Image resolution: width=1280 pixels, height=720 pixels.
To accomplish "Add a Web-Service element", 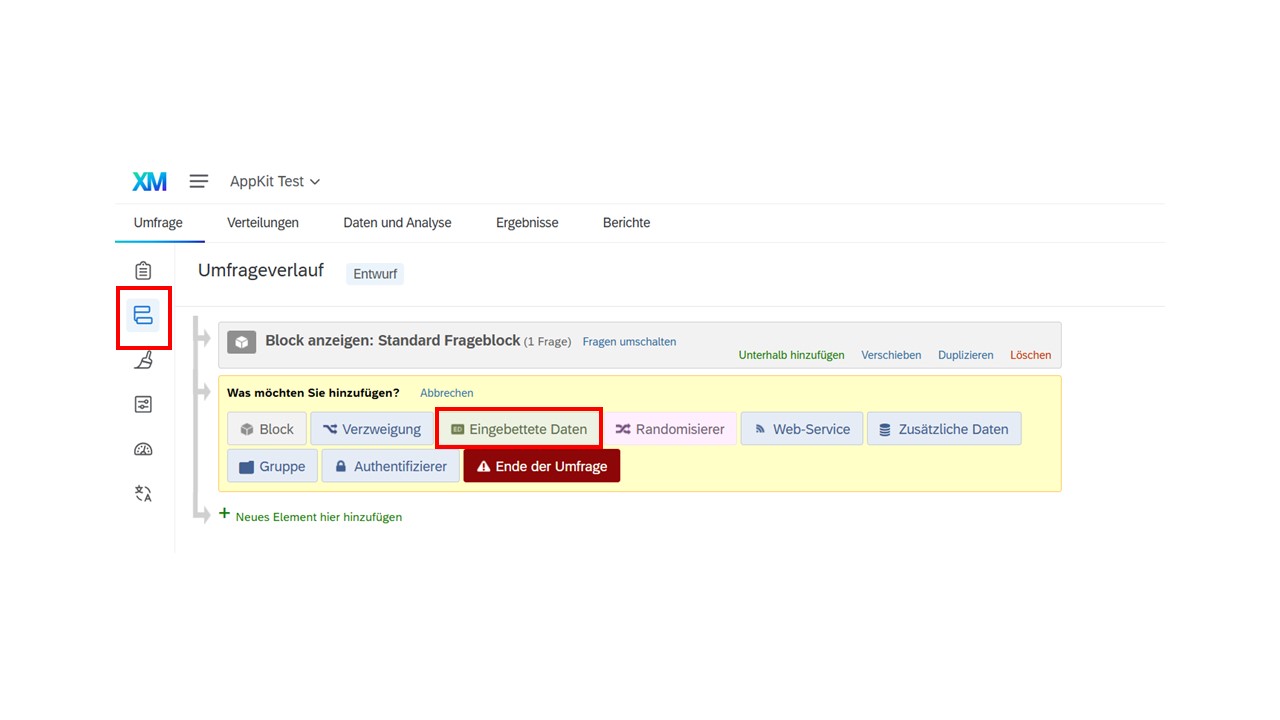I will tap(802, 429).
